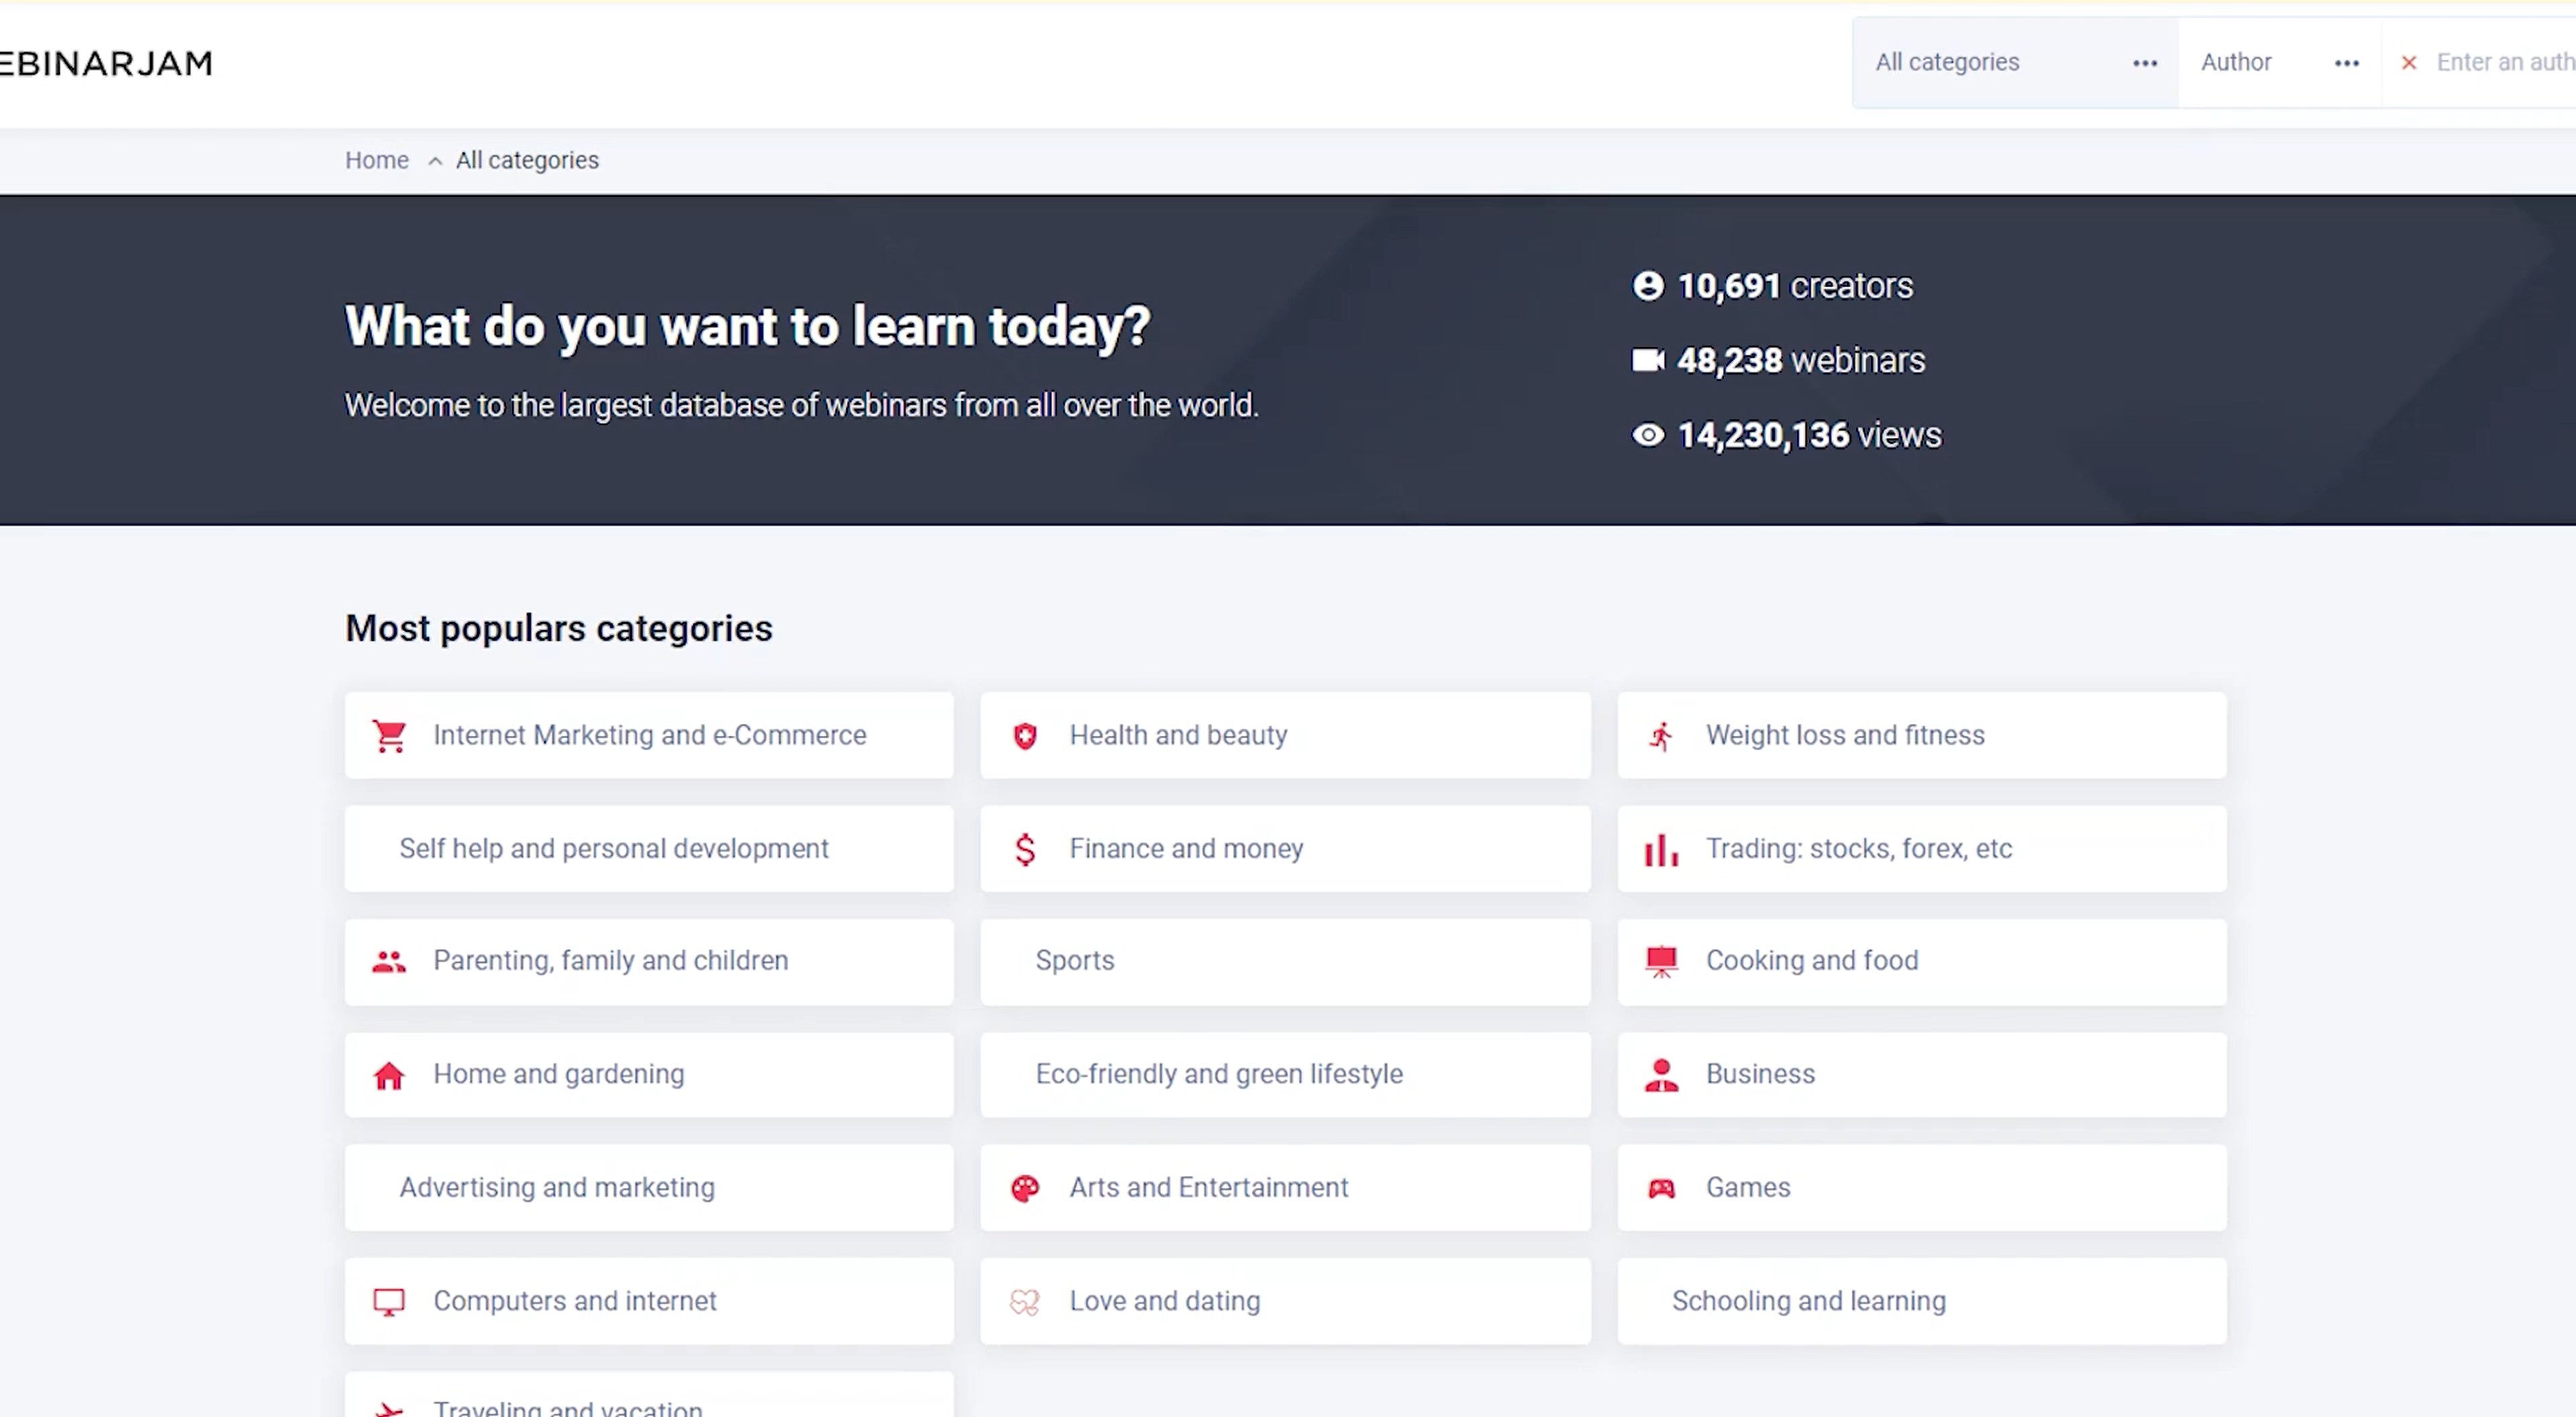Navigate to the Home breadcrumb link
Viewport: 2576px width, 1417px height.
377,159
